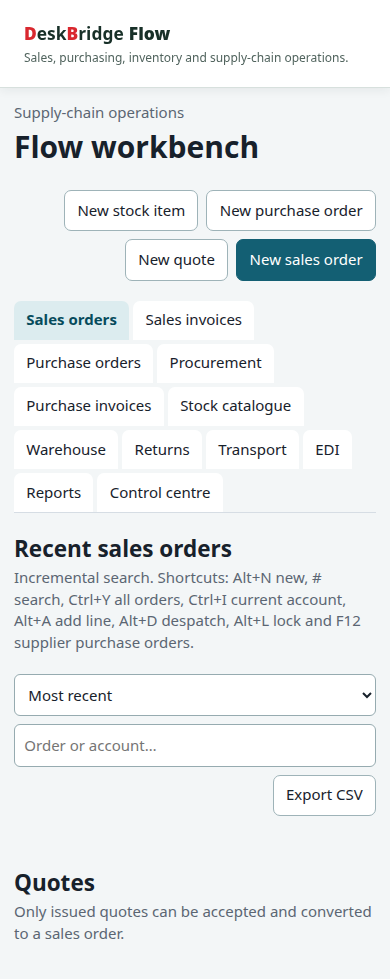Expand the Most recent sort dropdown
The image size is (390, 979).
195,695
